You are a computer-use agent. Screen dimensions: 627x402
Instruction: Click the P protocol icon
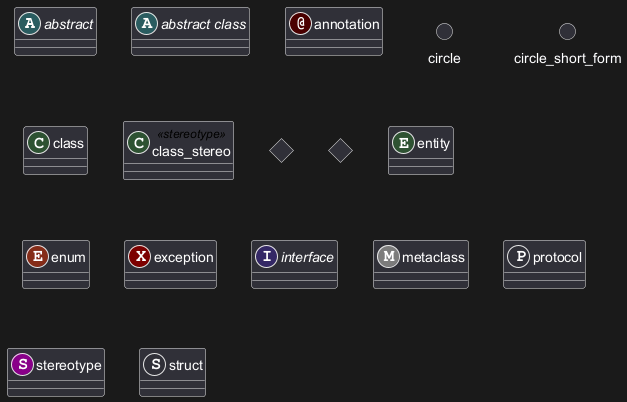click(519, 257)
